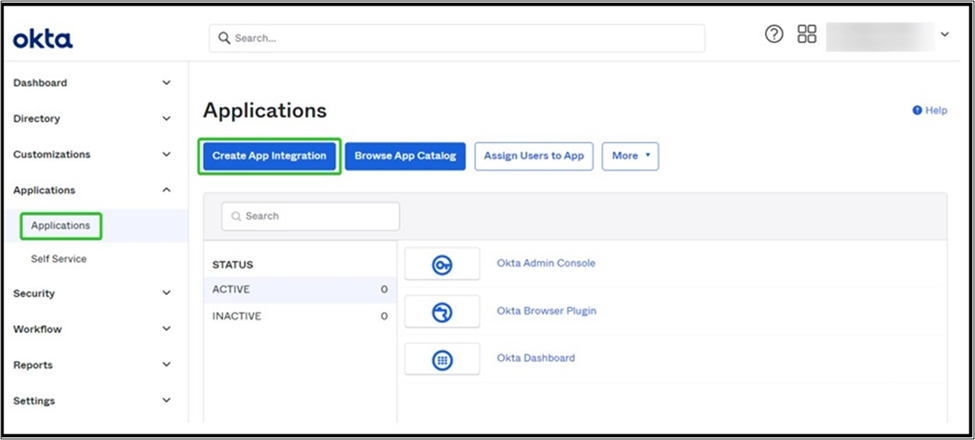The image size is (975, 440).
Task: Click the Okta Browser Plugin icon
Action: pyautogui.click(x=442, y=312)
